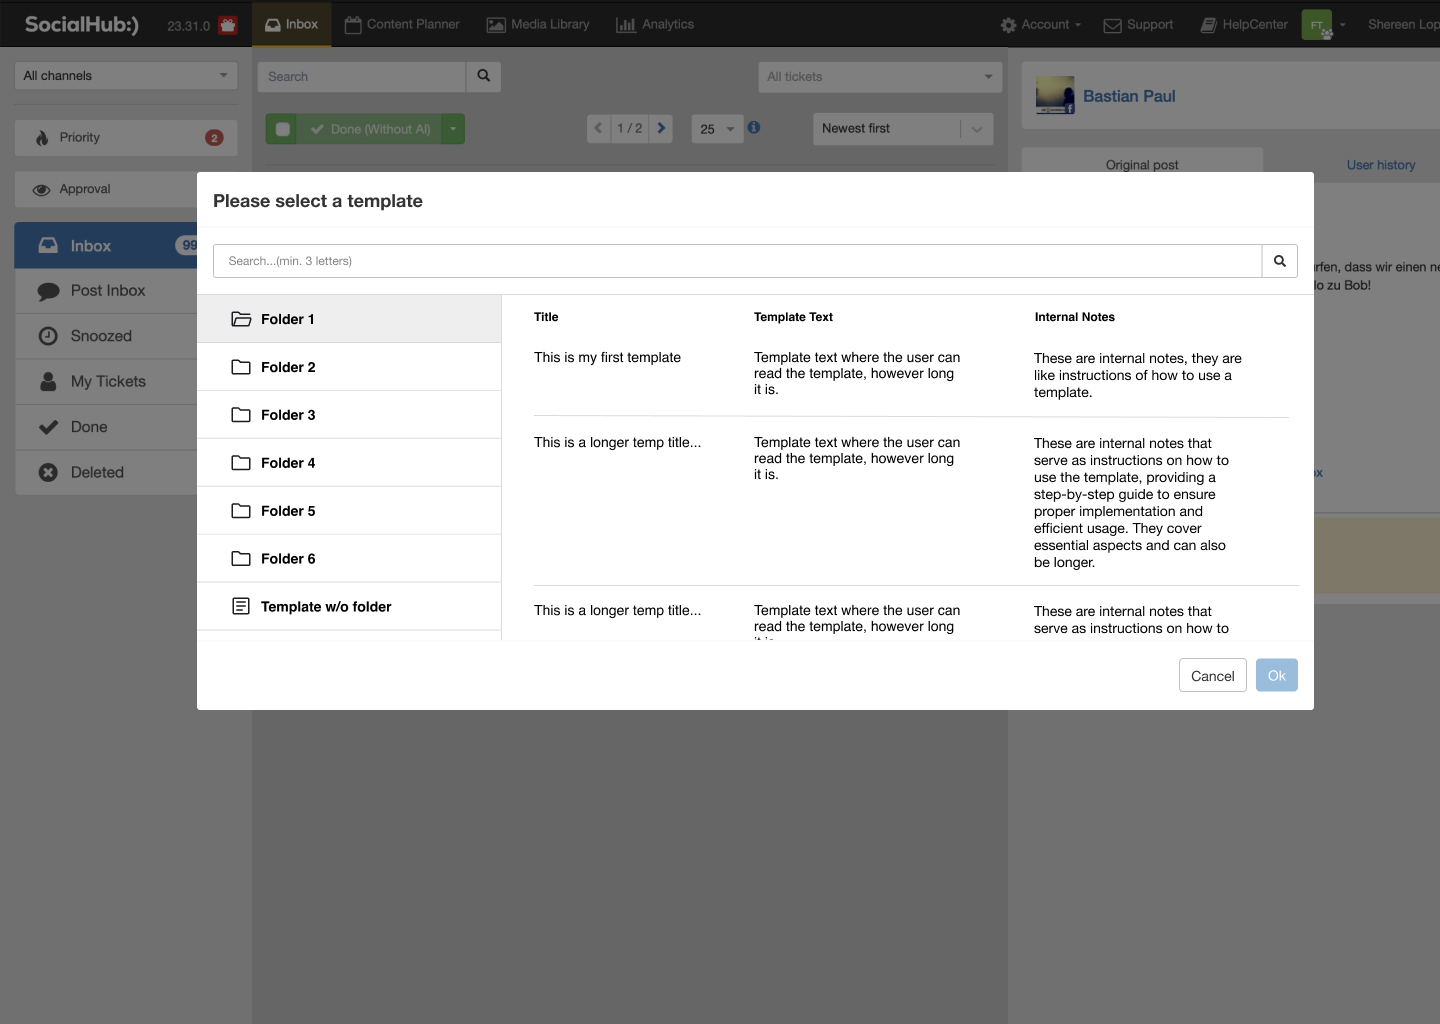Switch to the User history tab
The image size is (1440, 1024).
pyautogui.click(x=1381, y=165)
